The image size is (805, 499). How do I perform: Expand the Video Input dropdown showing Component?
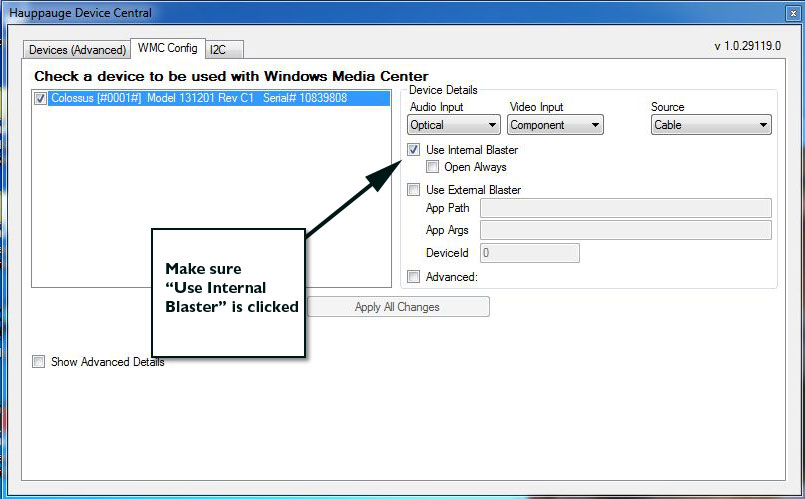(x=555, y=125)
